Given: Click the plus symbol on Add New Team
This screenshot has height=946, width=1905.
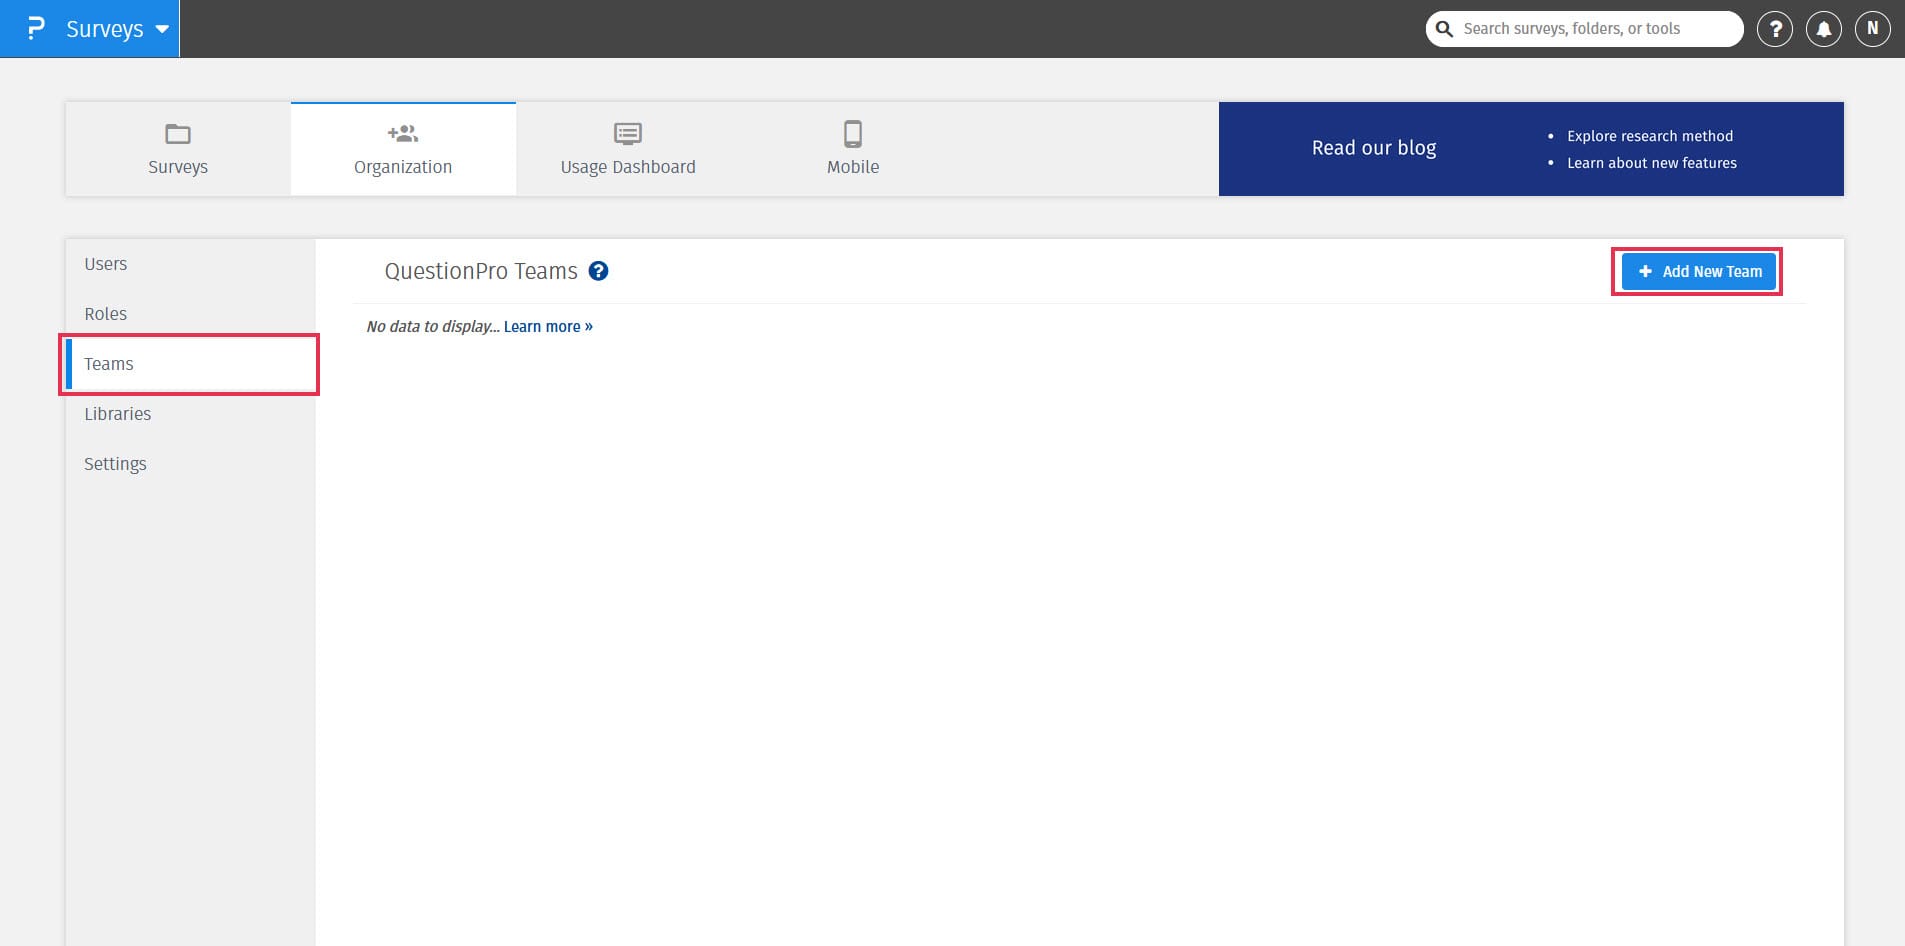Looking at the screenshot, I should (x=1645, y=271).
